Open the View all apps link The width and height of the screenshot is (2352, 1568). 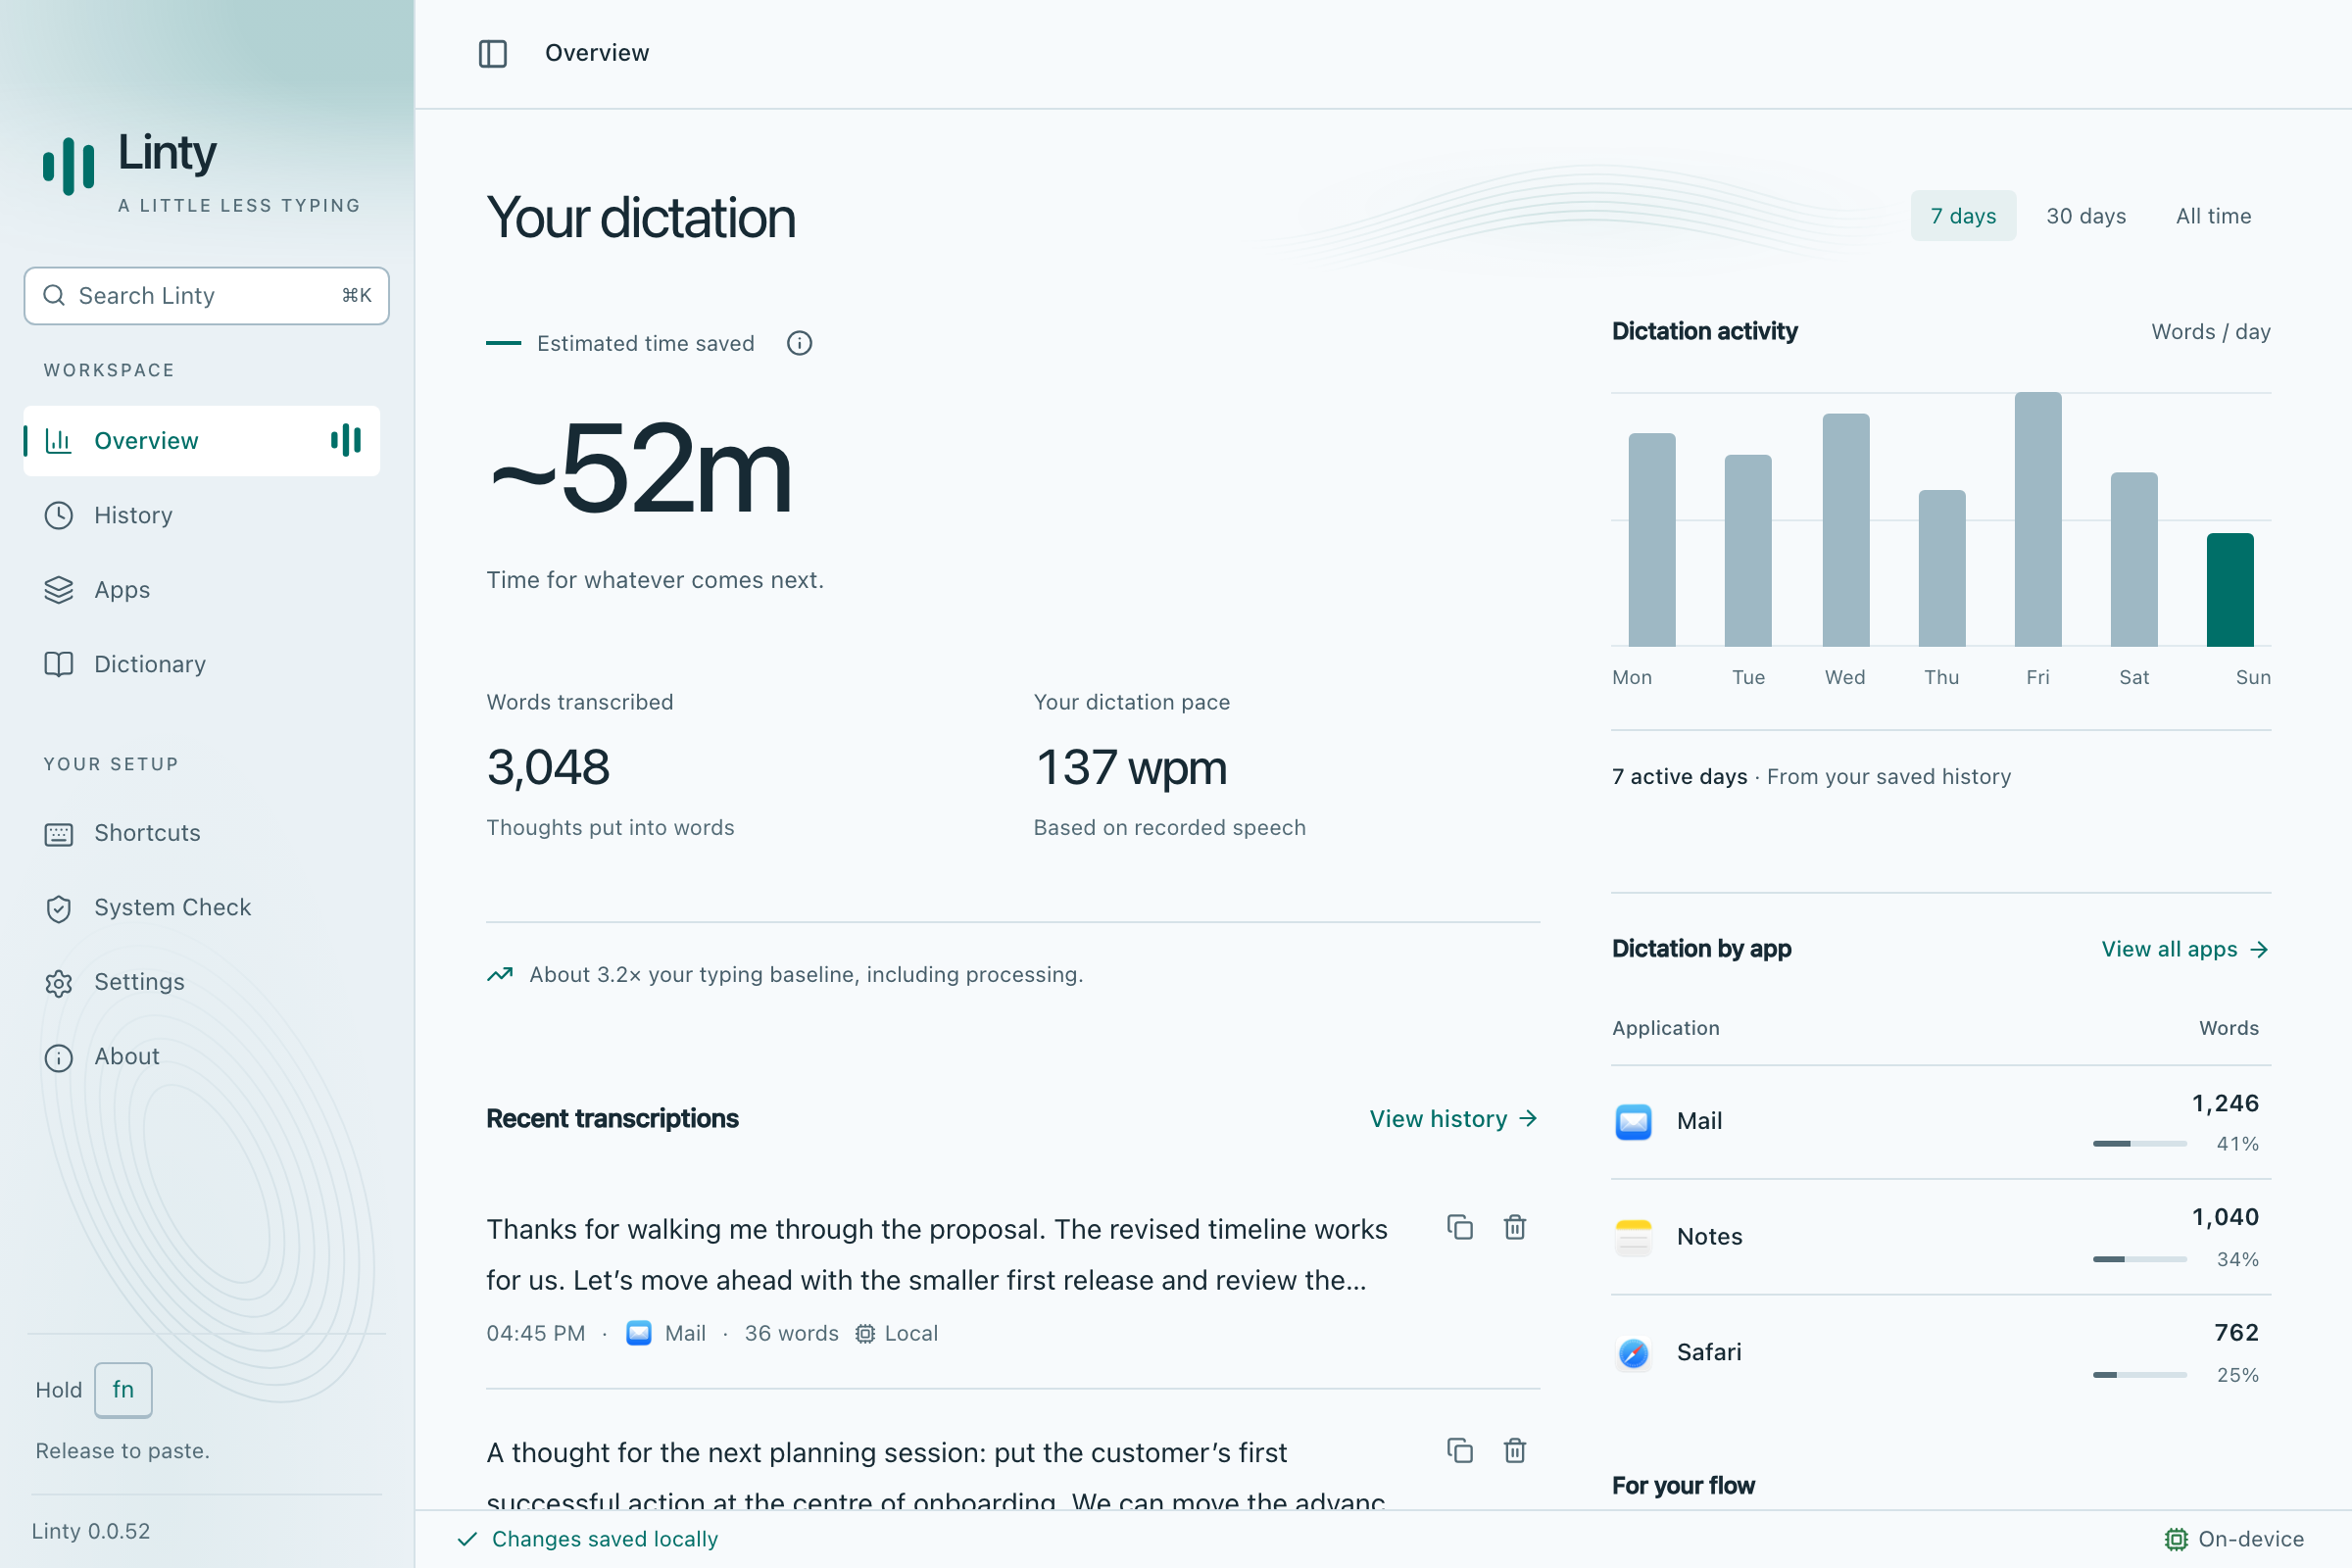(x=2185, y=949)
